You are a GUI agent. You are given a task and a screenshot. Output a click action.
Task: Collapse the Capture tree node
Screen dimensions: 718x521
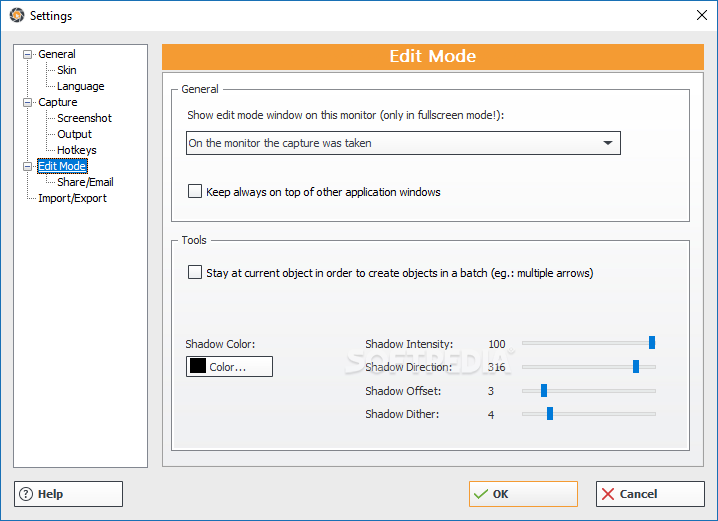(x=27, y=102)
